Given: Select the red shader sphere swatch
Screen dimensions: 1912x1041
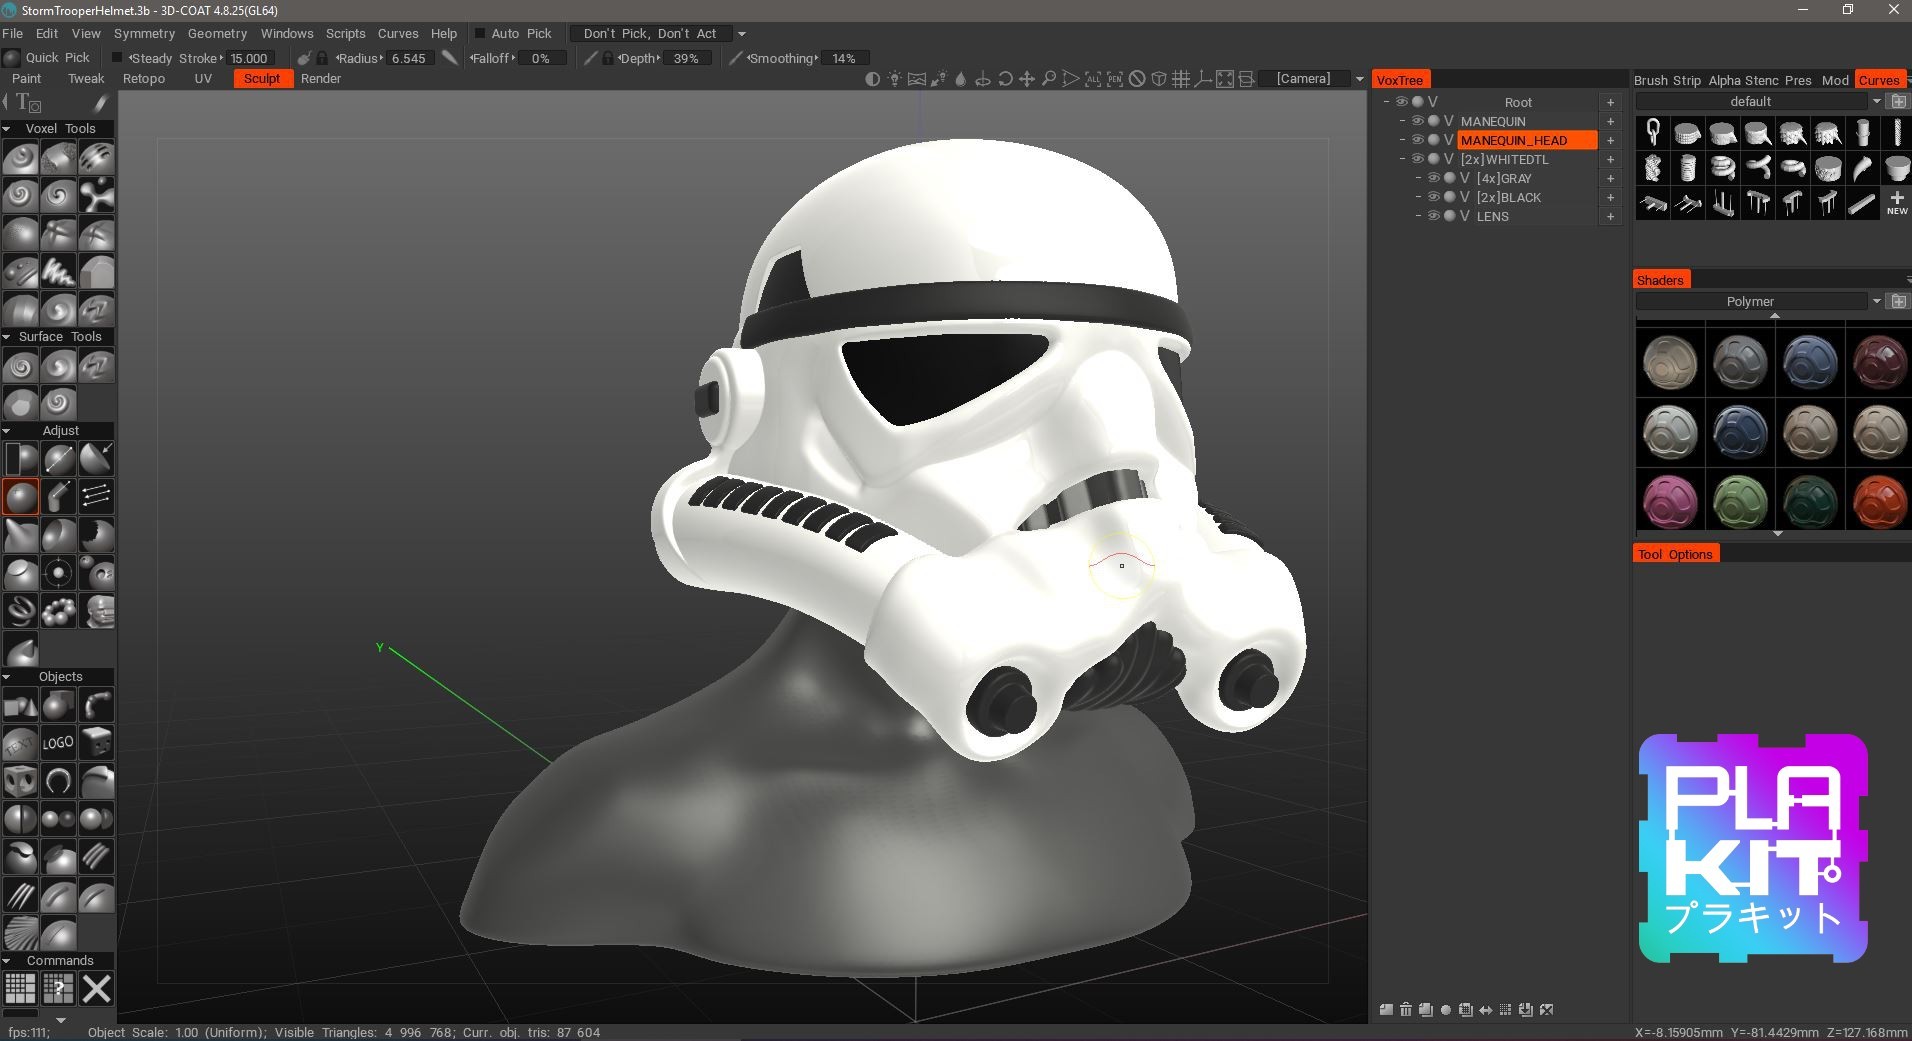Looking at the screenshot, I should [1879, 500].
